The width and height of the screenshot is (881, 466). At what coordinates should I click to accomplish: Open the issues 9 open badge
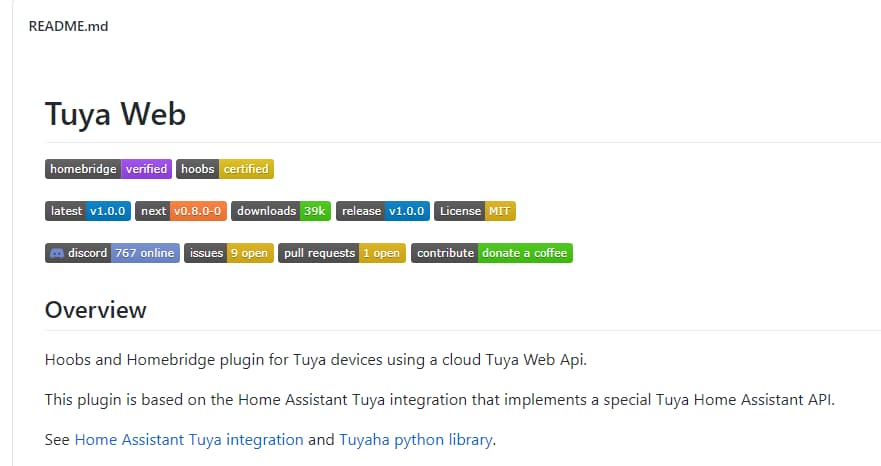229,253
